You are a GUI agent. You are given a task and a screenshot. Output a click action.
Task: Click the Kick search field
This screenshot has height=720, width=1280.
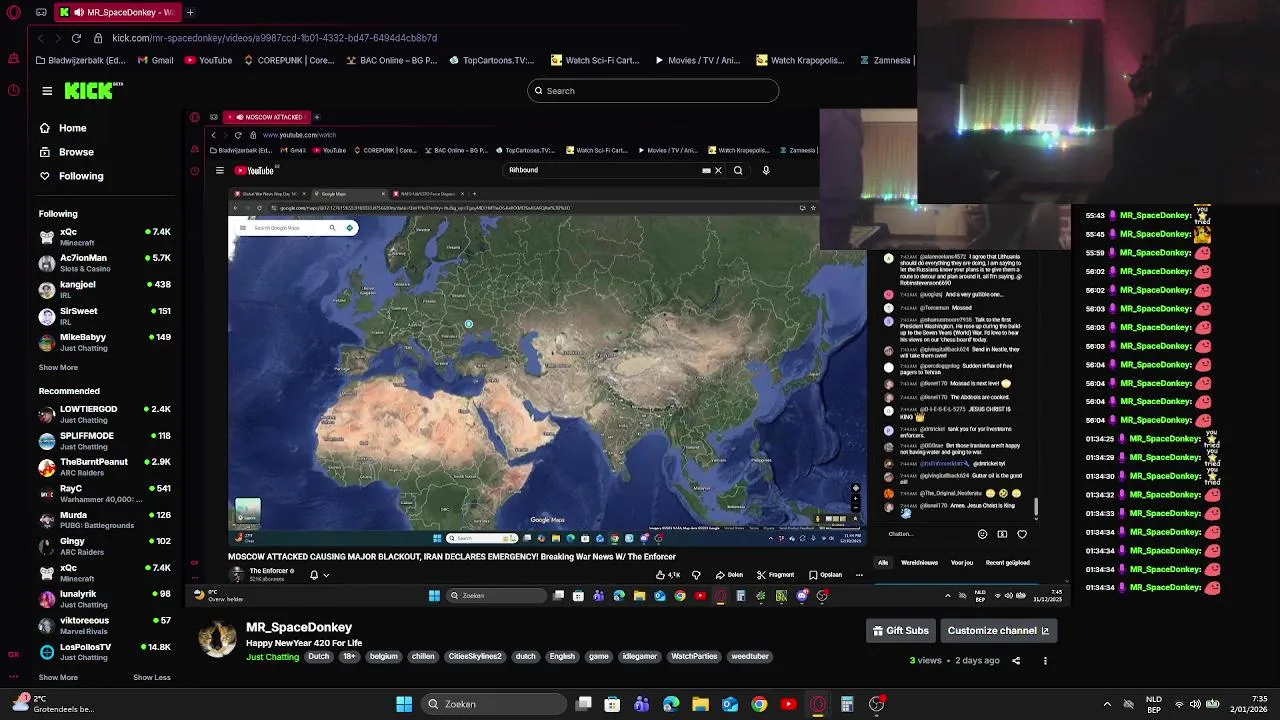point(653,91)
